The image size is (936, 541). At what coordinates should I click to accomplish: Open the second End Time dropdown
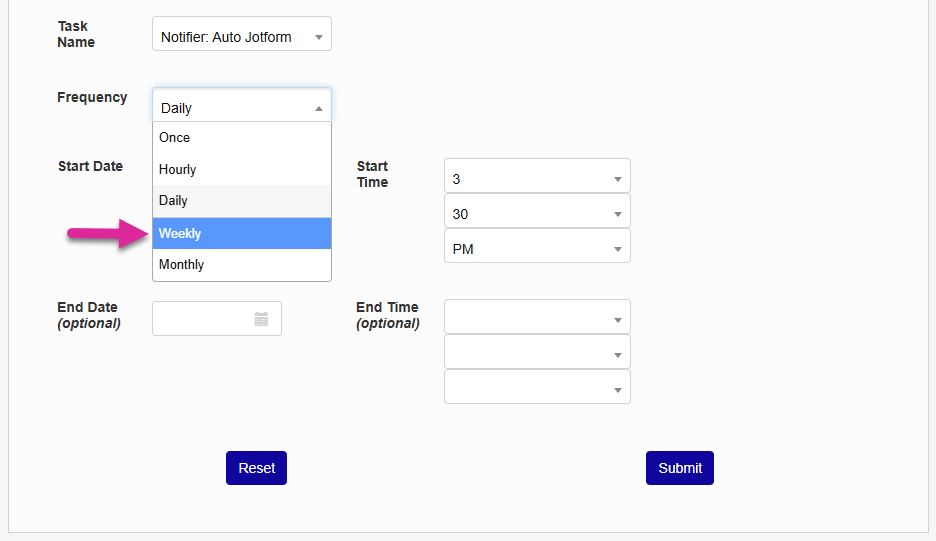(537, 352)
